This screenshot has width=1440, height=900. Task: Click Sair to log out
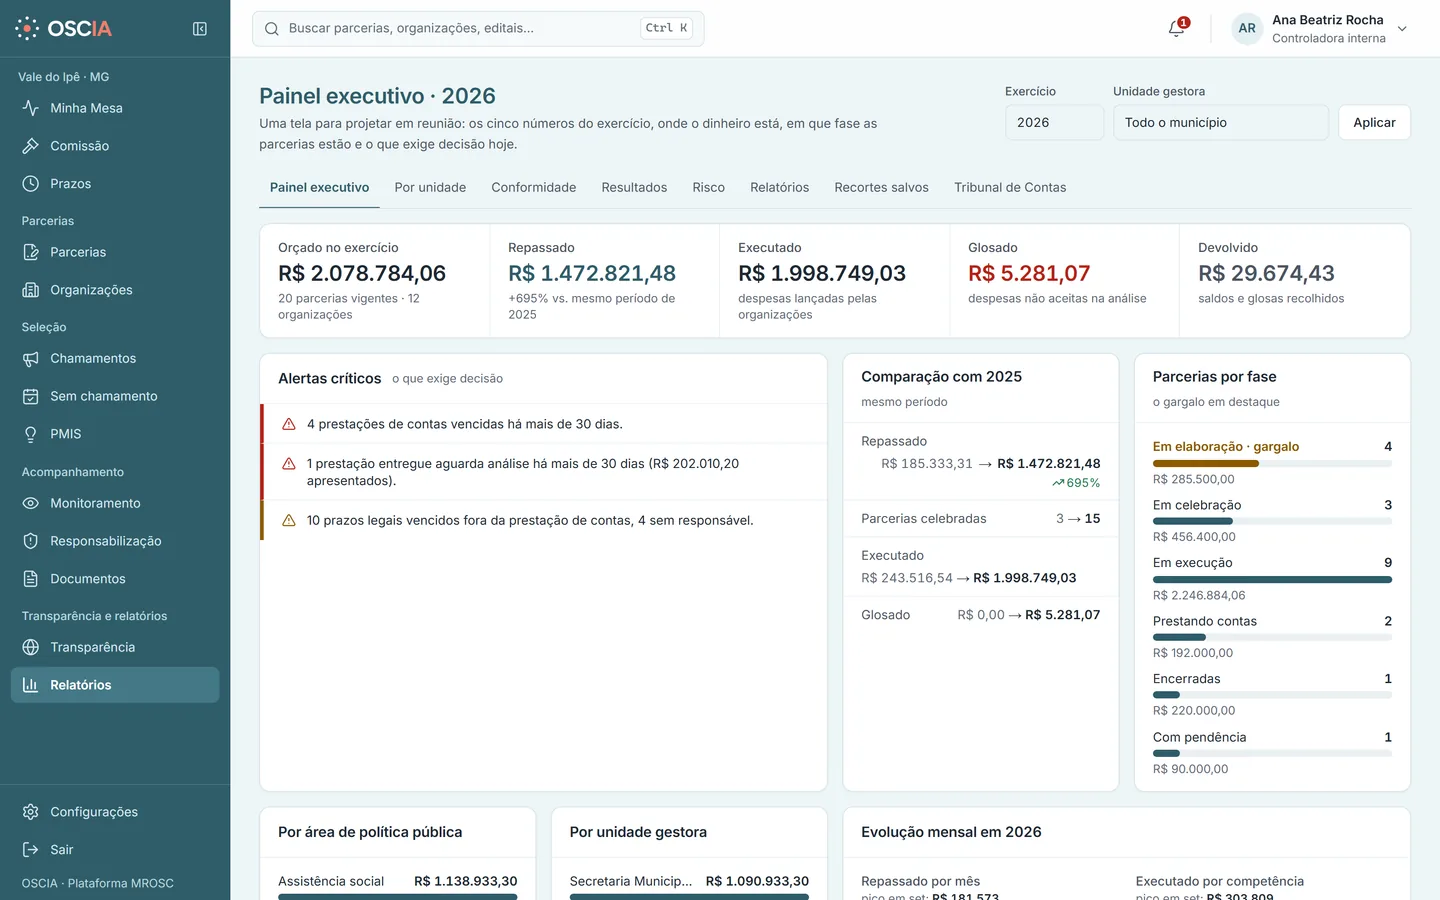click(x=115, y=850)
